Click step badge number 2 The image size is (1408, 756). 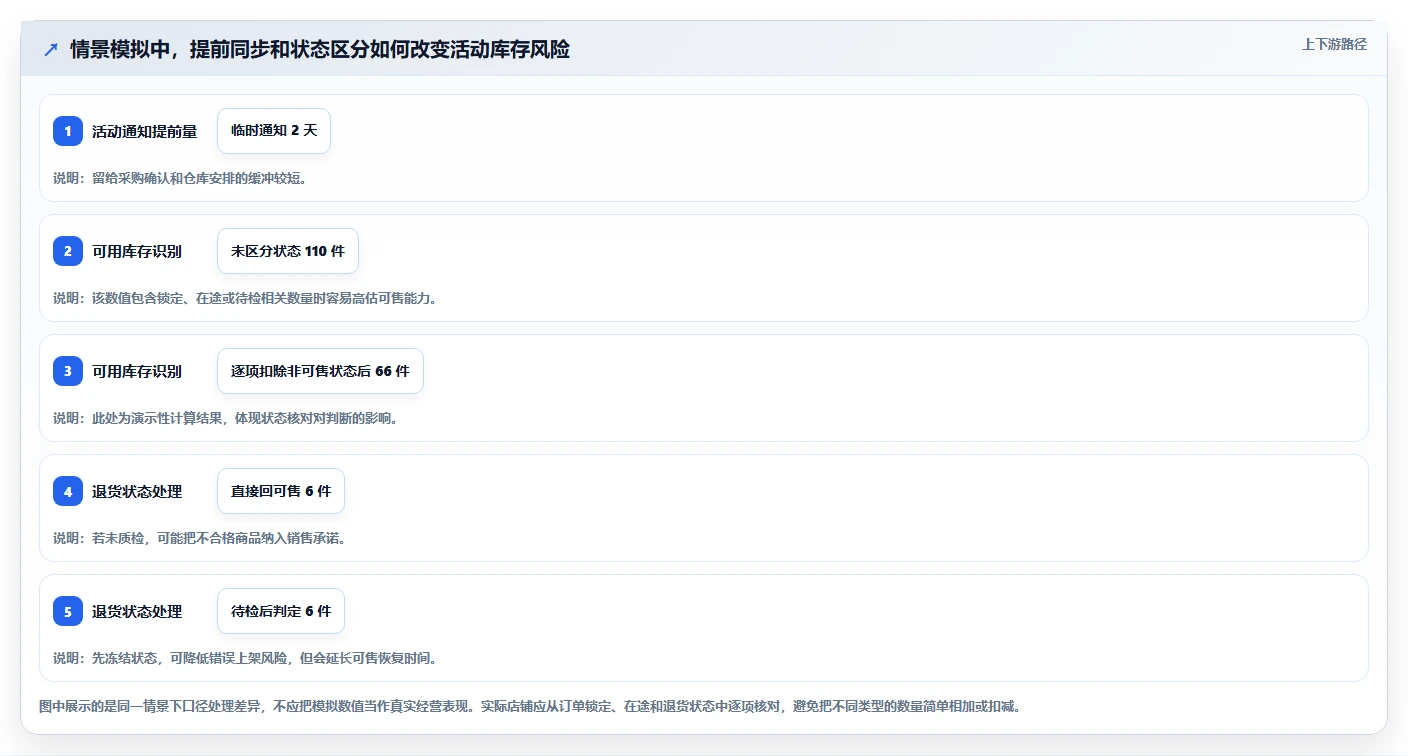(68, 251)
